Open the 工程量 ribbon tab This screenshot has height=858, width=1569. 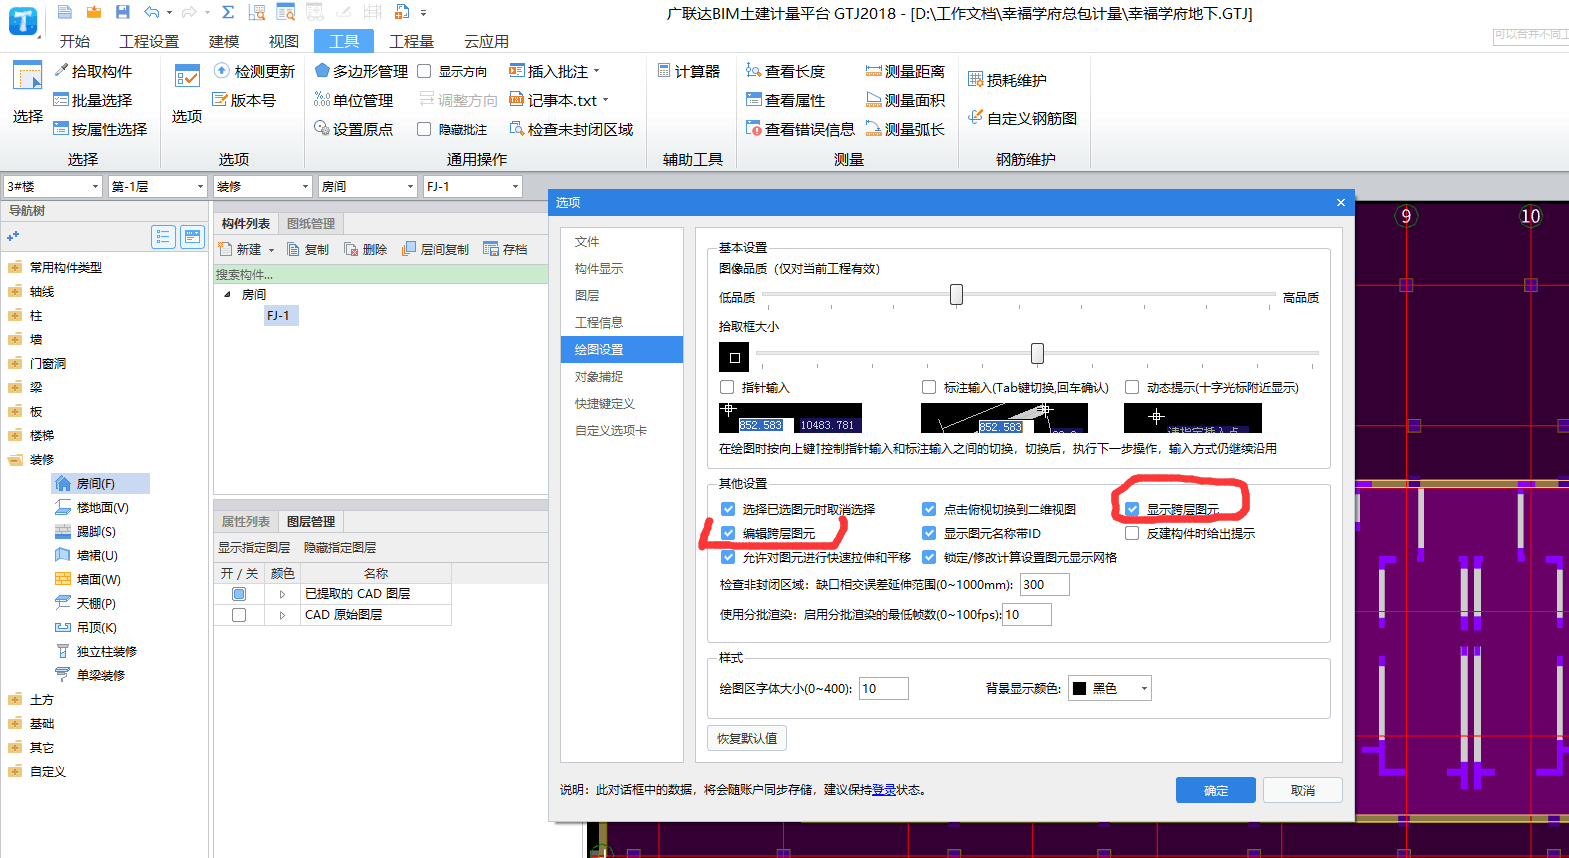pyautogui.click(x=412, y=41)
